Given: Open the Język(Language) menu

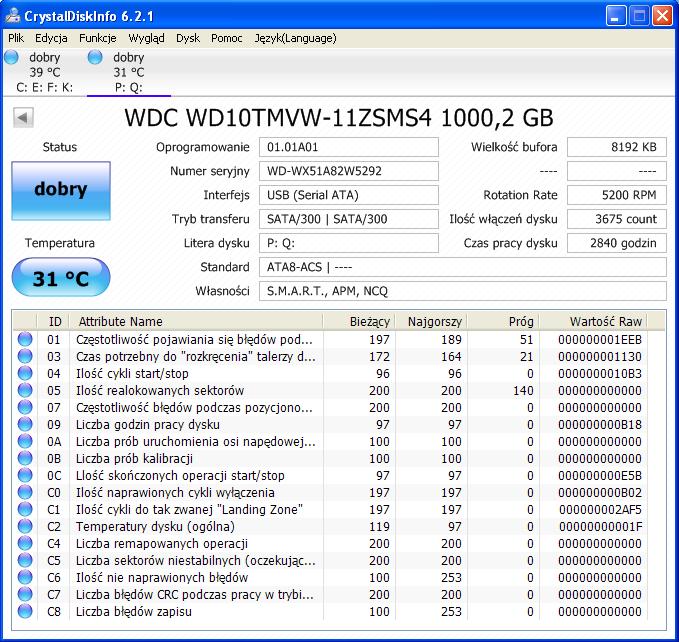Looking at the screenshot, I should coord(295,38).
